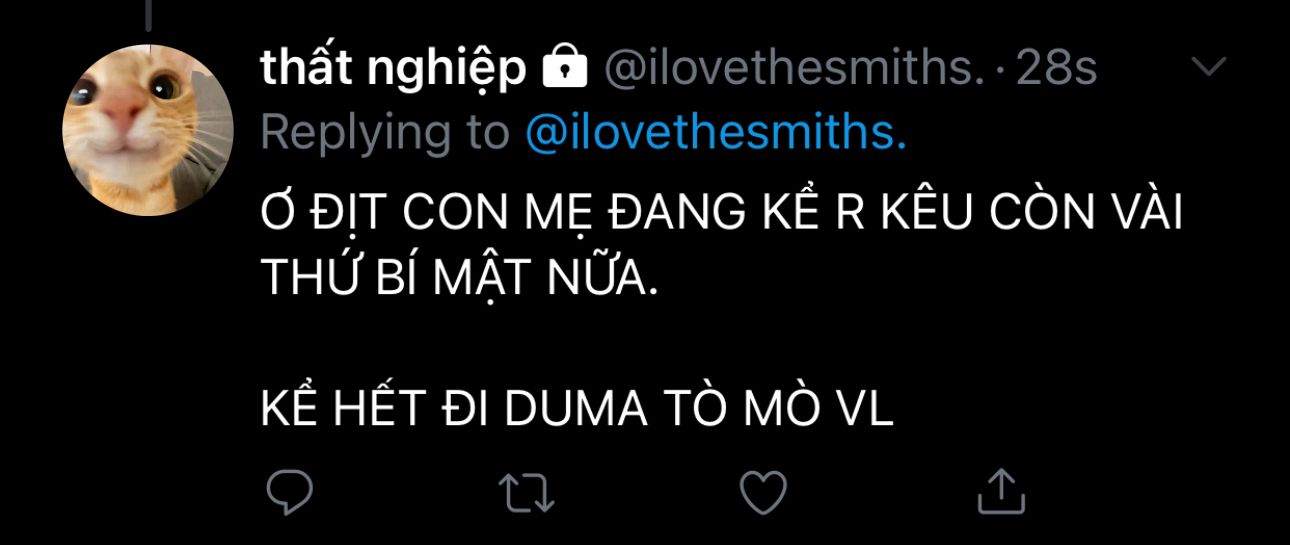Click the line "THỨ BÍ MẬT NỮA."
Screen dimensions: 1290x545
[x=460, y=279]
